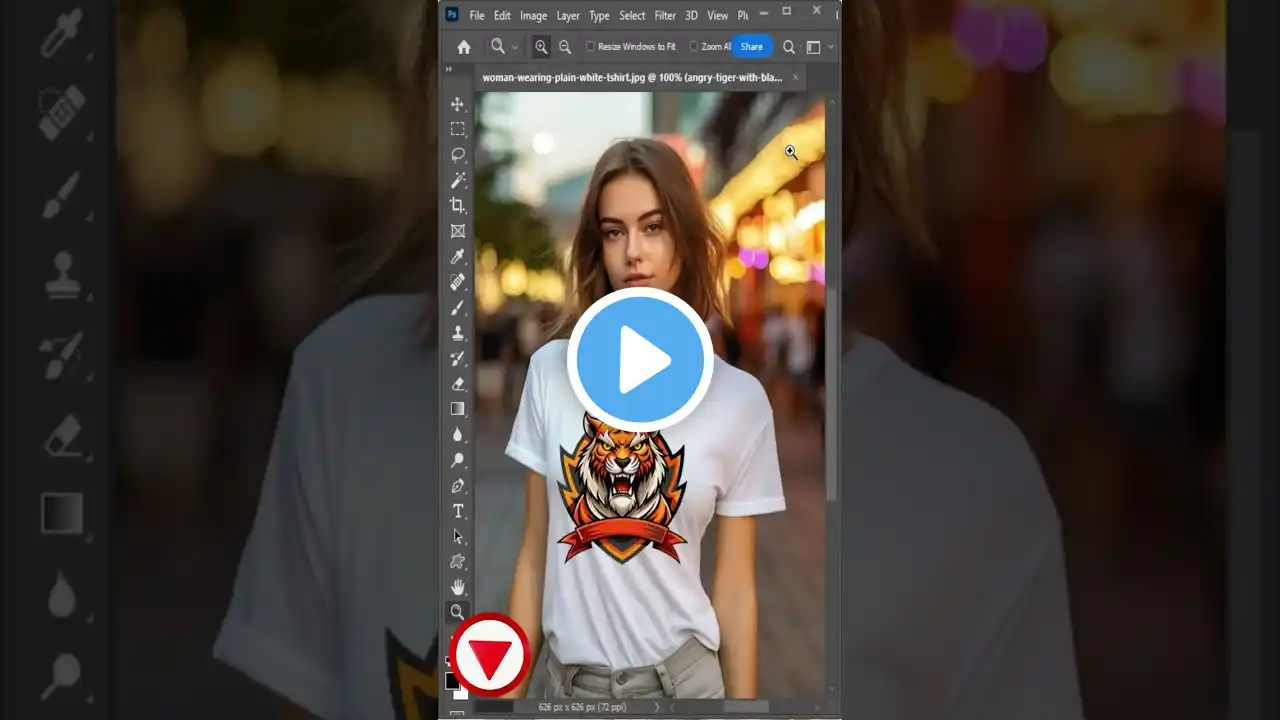Enable Resize Windows to Fit
The width and height of the screenshot is (1280, 720).
[590, 46]
